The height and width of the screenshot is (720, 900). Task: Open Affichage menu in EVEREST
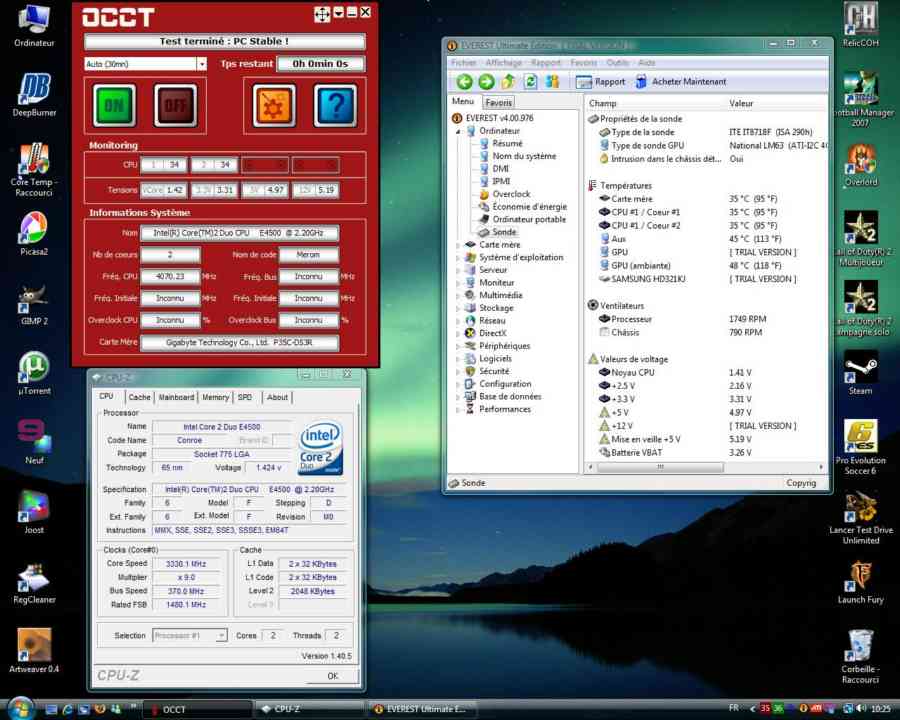pos(503,63)
